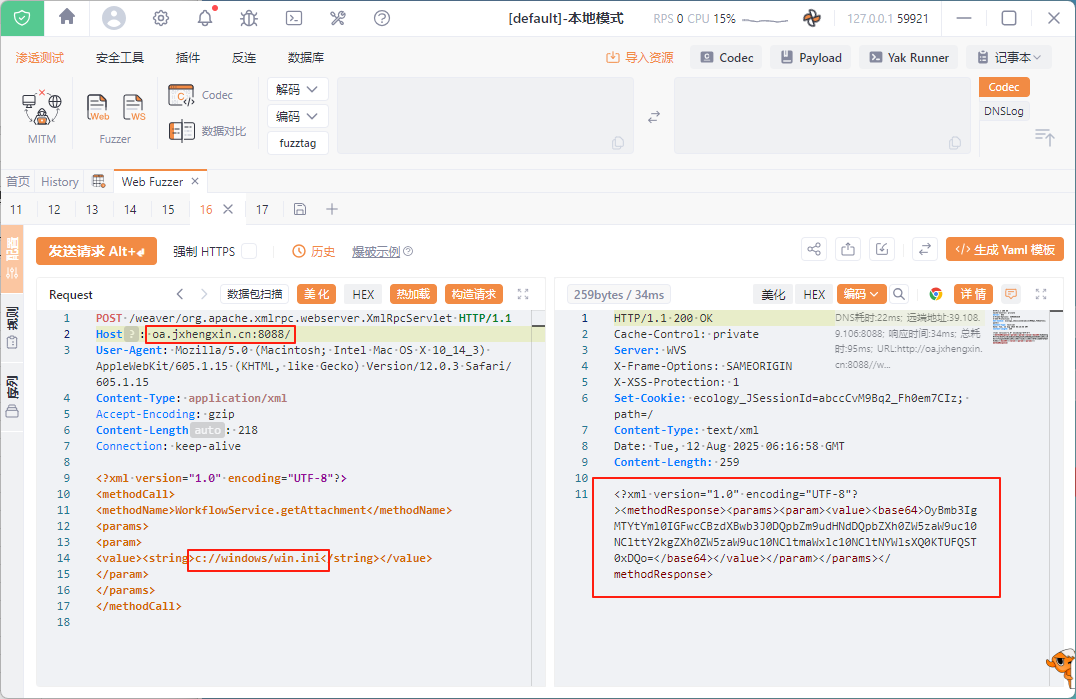Click the bug report icon
The image size is (1076, 699).
249,18
